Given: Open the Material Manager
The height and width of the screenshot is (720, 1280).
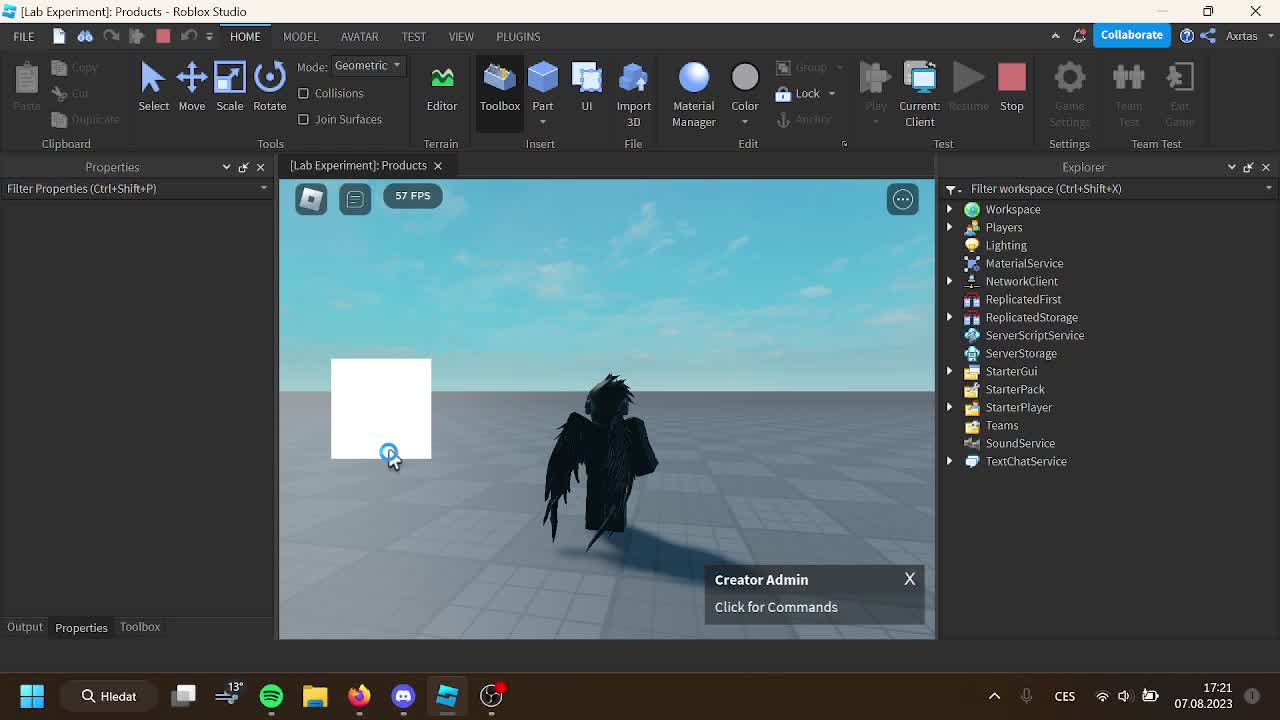Looking at the screenshot, I should pos(693,95).
